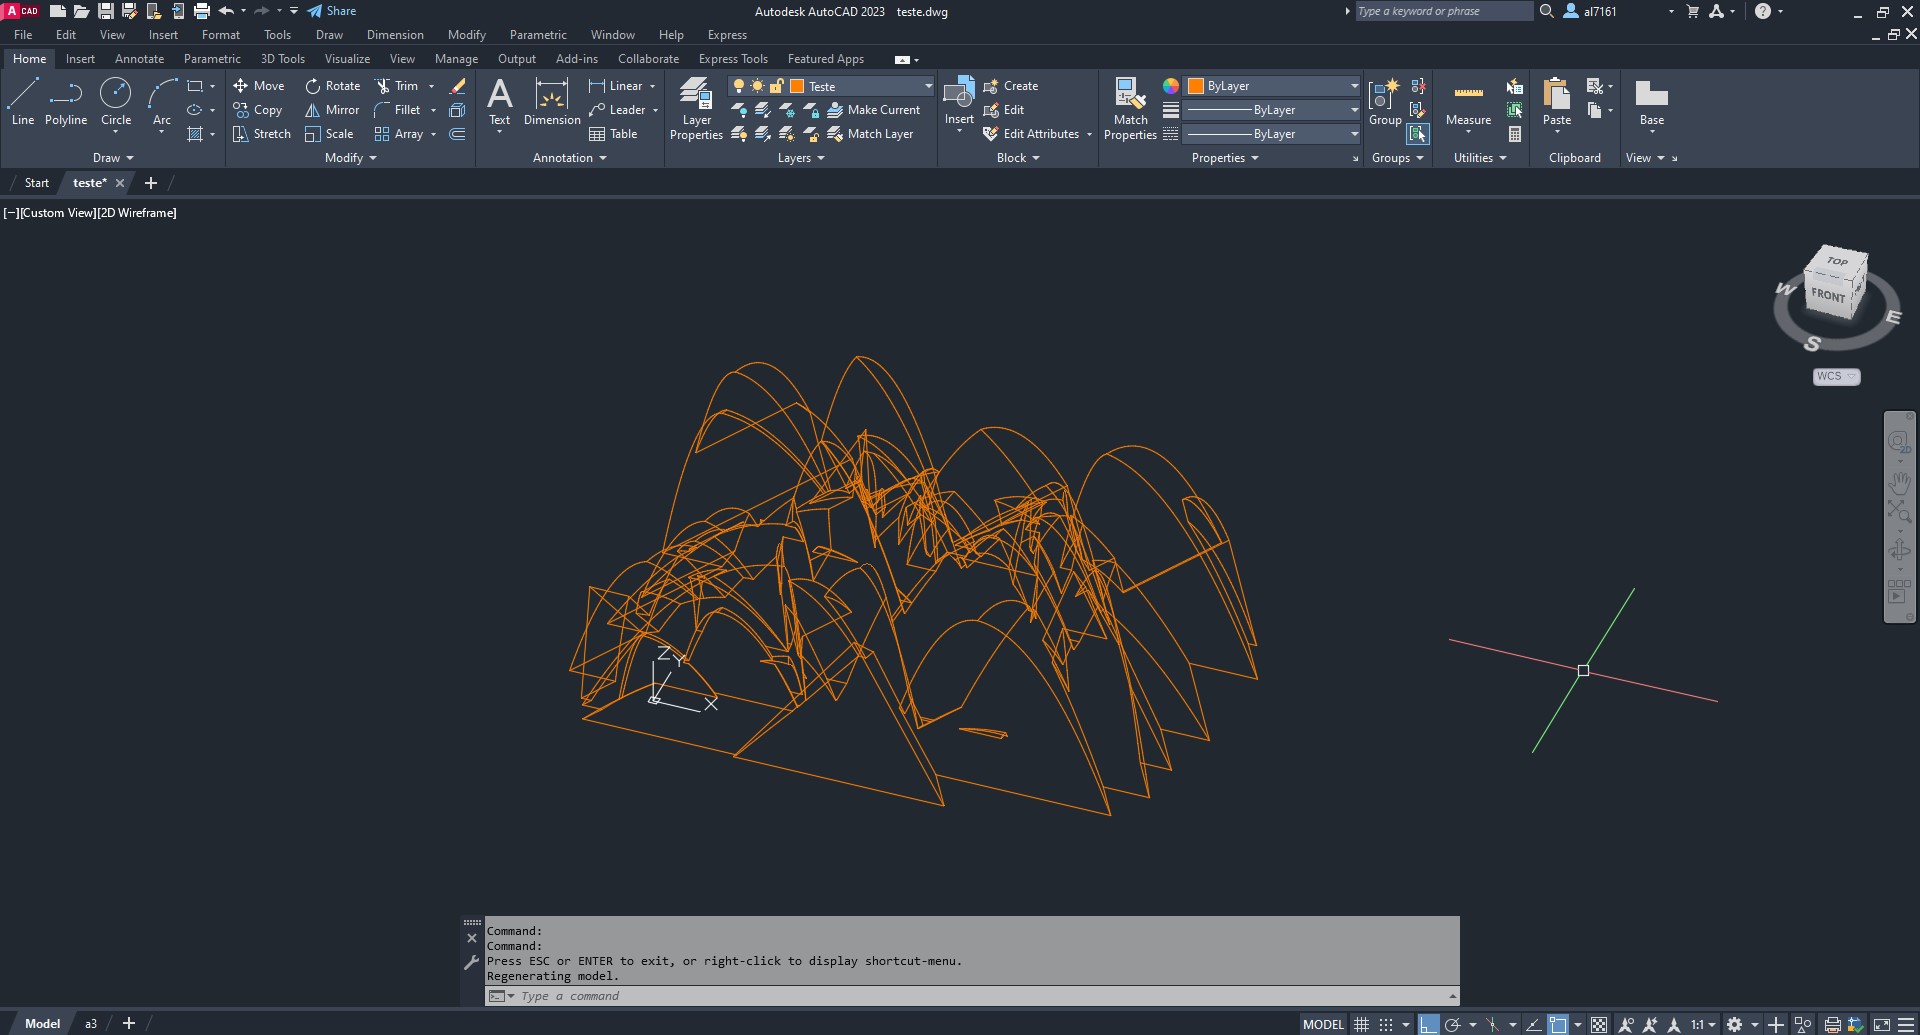The height and width of the screenshot is (1035, 1920).
Task: Click the Mirror tool icon
Action: pos(313,110)
